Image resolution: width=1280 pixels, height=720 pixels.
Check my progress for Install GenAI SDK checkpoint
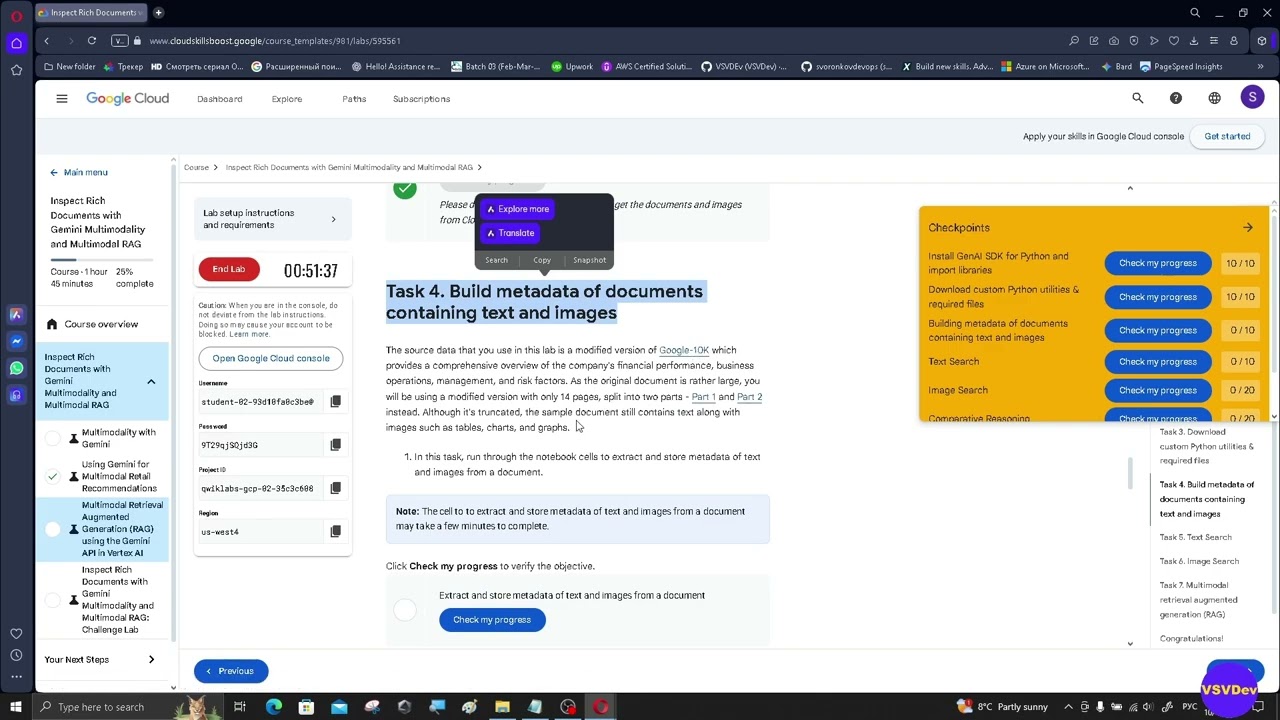(x=1158, y=263)
